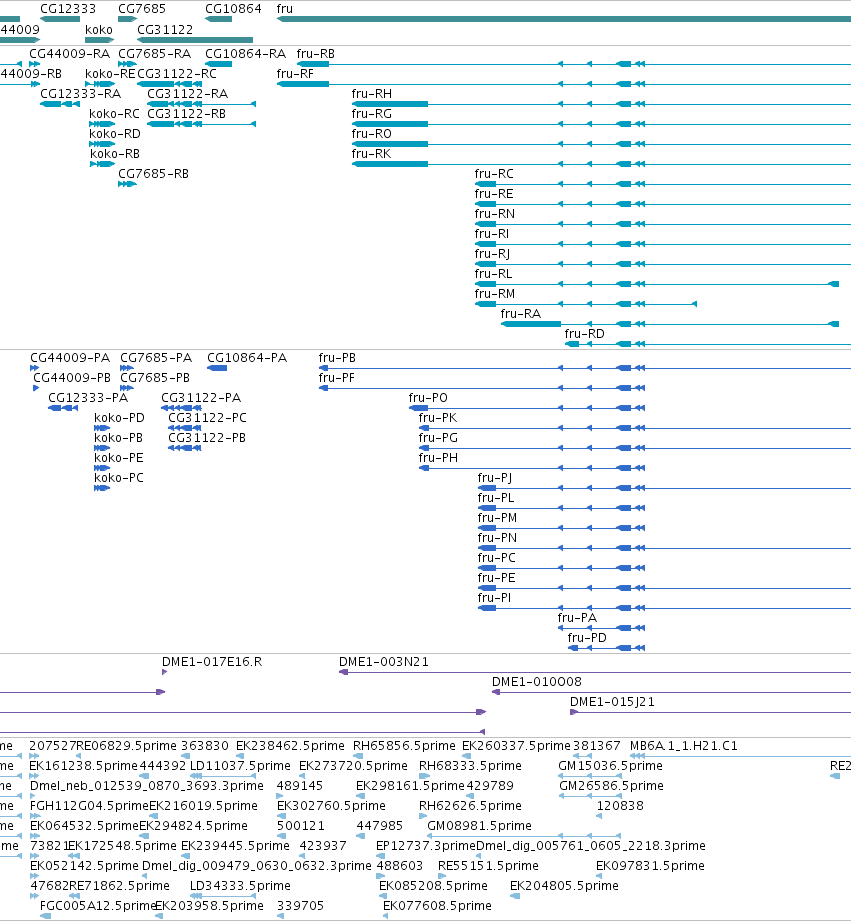The width and height of the screenshot is (851, 921).
Task: Click CG31122-RA transcript label
Action: click(x=187, y=93)
